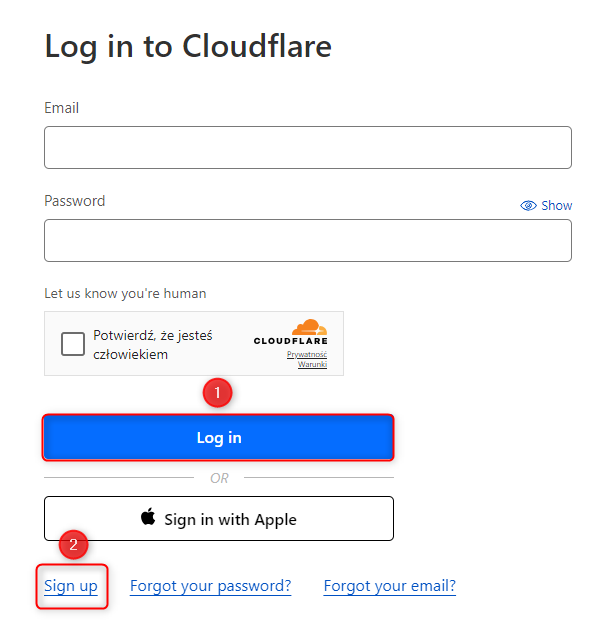Click the Email field label
Screen dimensions: 608x629
tap(61, 108)
